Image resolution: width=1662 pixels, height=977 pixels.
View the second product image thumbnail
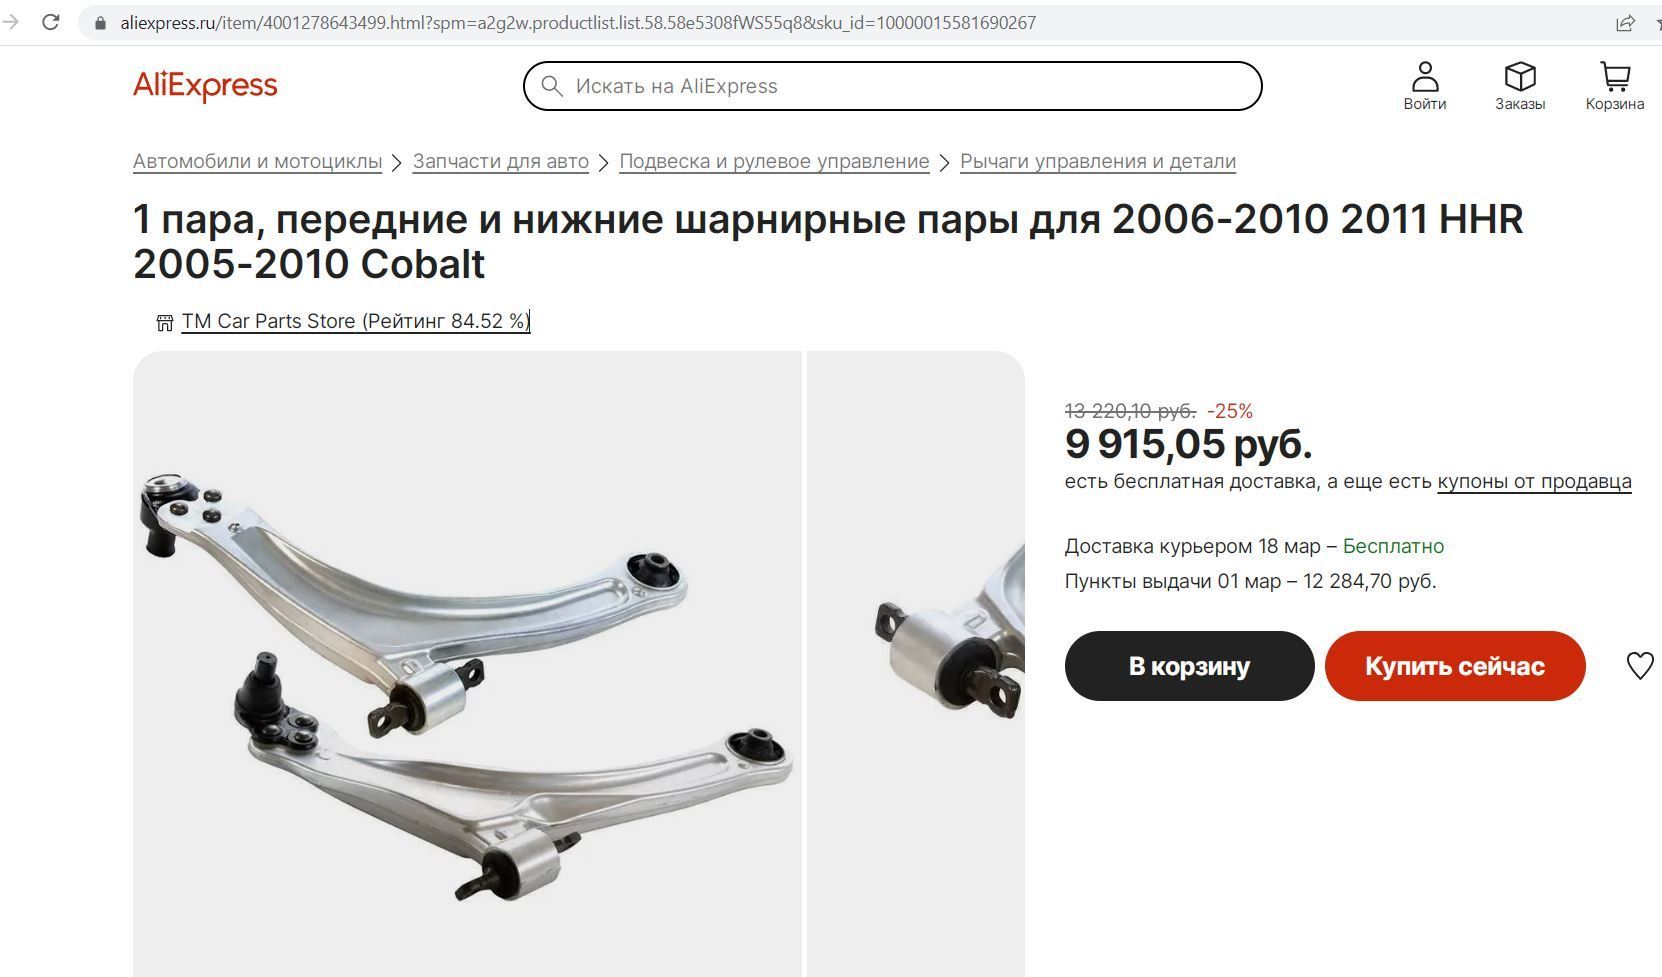coord(916,664)
